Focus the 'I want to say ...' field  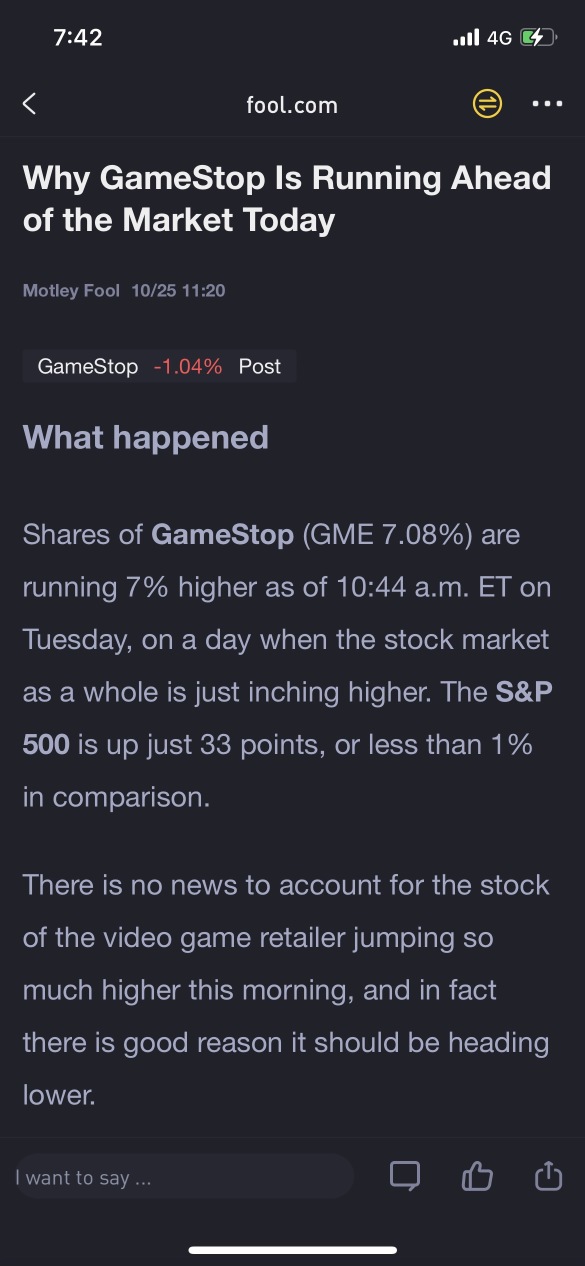click(184, 1177)
